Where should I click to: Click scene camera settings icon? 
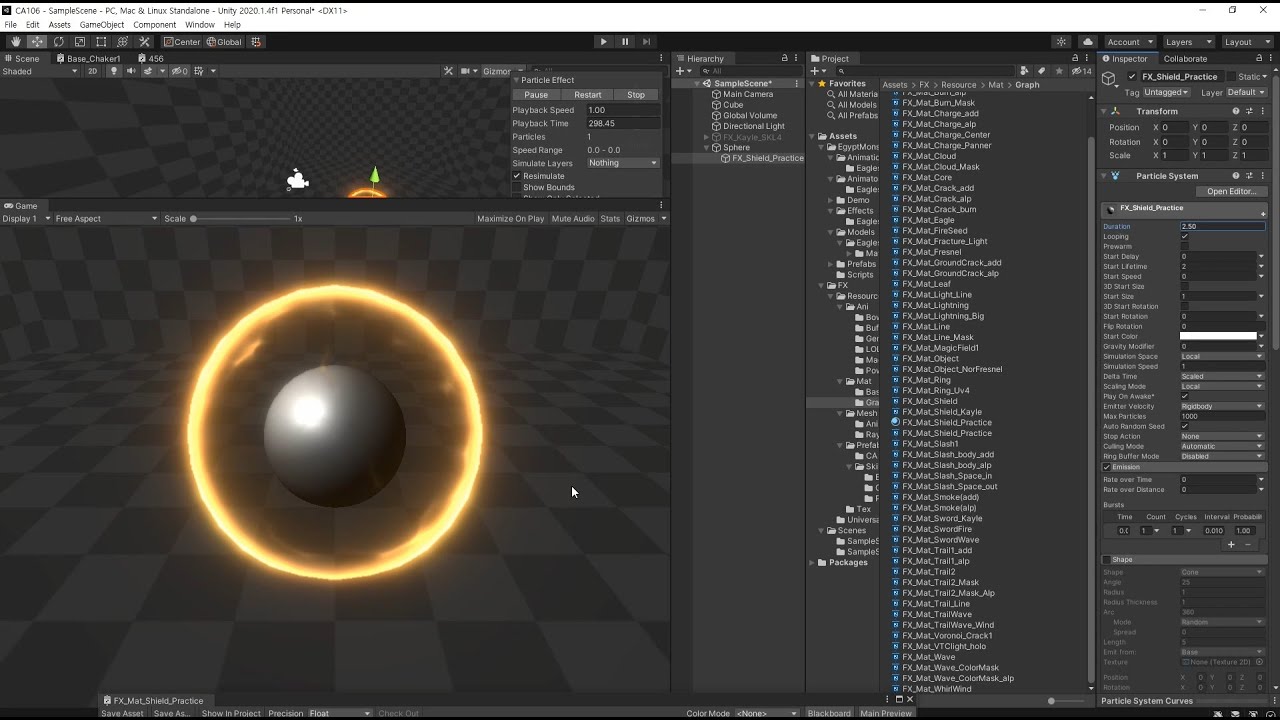tap(467, 72)
